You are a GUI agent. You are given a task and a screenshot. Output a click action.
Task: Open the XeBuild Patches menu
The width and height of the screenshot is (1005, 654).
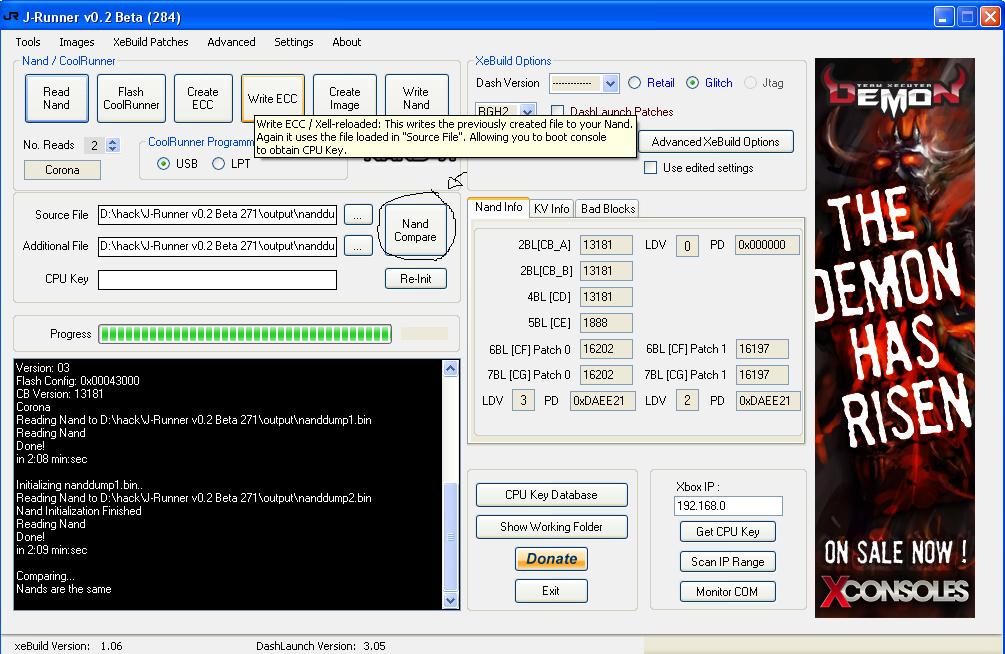click(x=151, y=42)
